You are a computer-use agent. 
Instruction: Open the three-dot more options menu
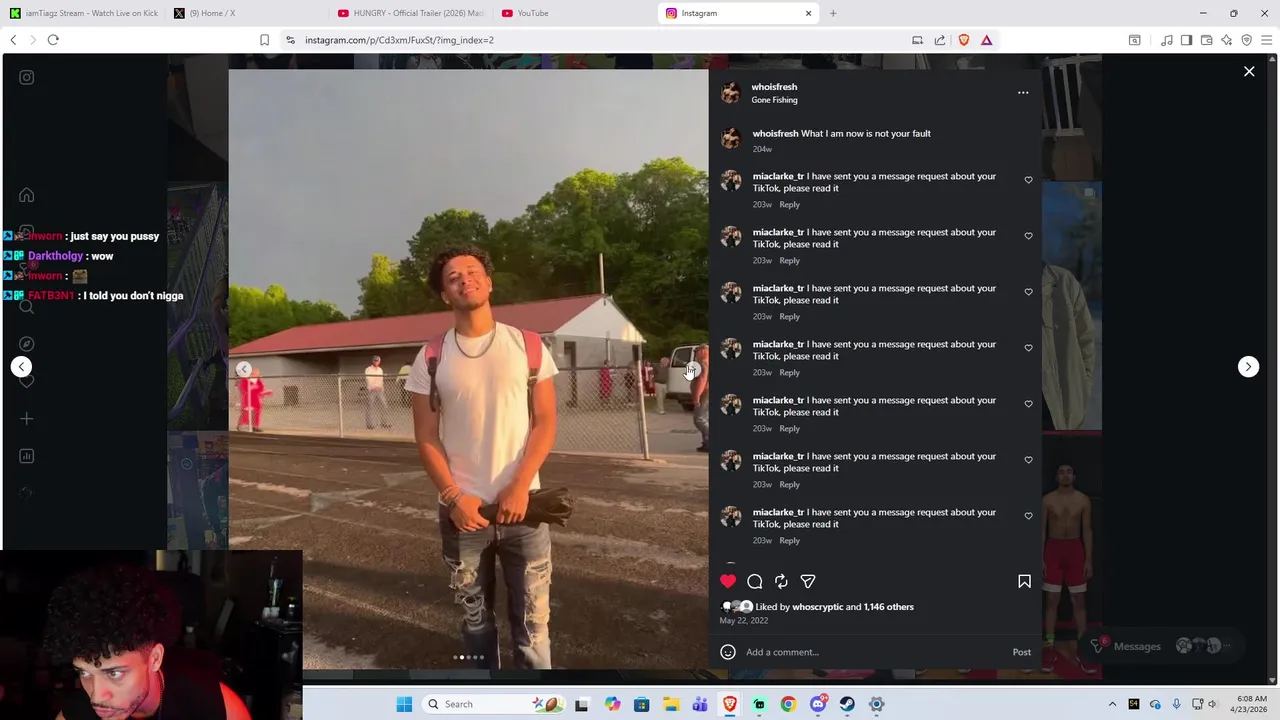[1023, 92]
